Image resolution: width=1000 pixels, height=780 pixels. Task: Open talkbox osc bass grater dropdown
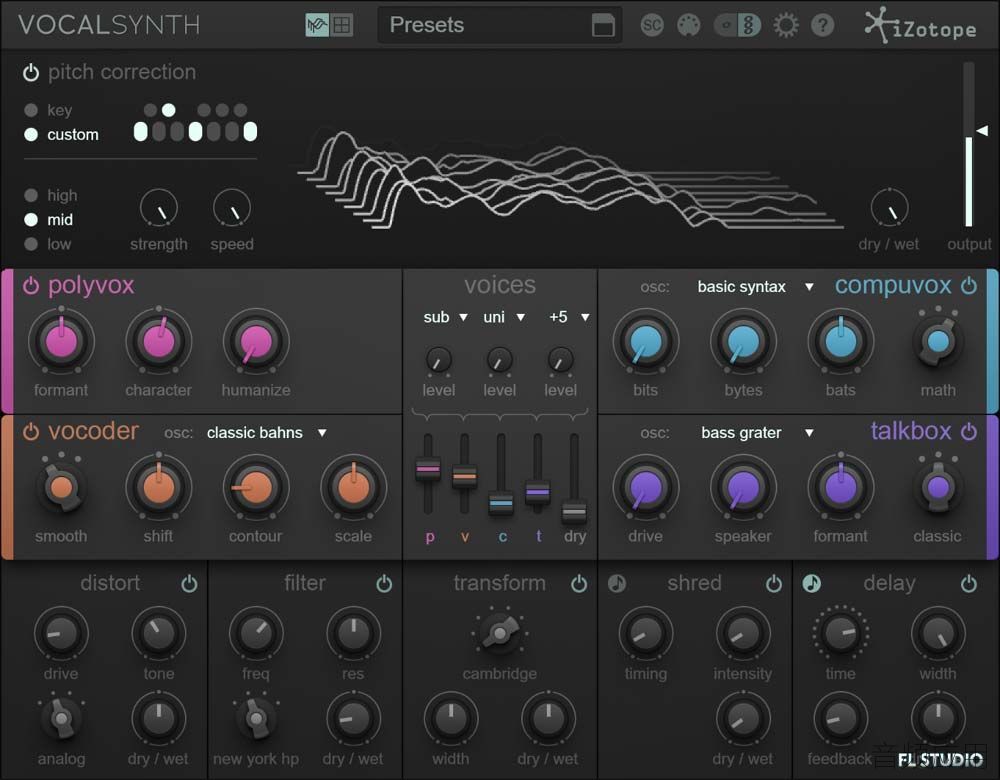pyautogui.click(x=757, y=433)
